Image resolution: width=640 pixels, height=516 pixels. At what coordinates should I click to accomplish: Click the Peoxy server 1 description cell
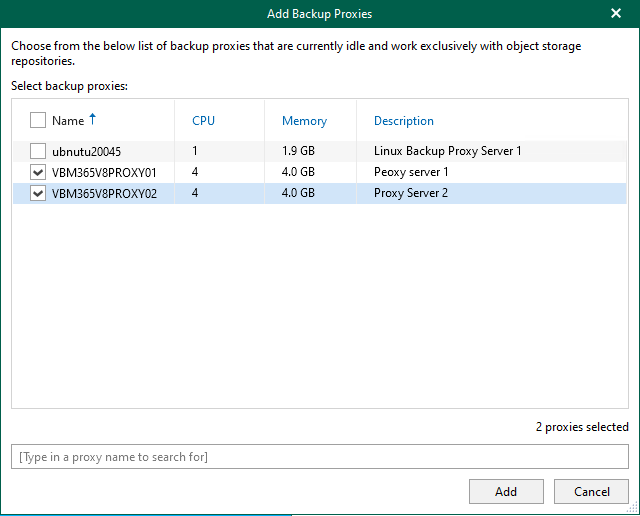410,172
